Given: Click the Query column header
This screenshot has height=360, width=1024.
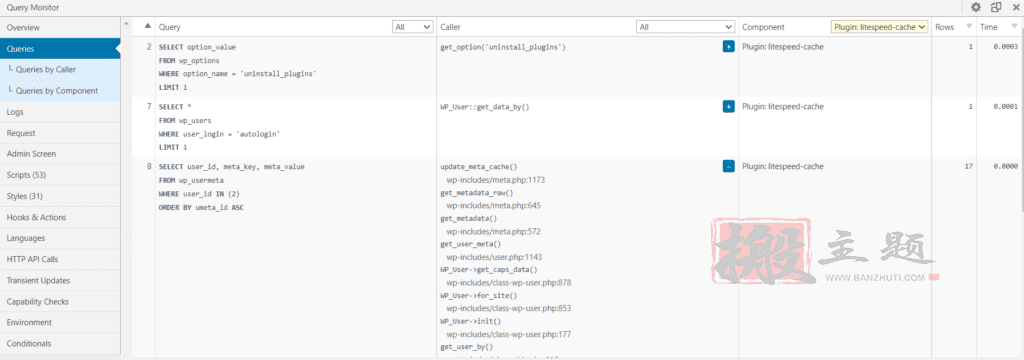Looking at the screenshot, I should point(170,27).
